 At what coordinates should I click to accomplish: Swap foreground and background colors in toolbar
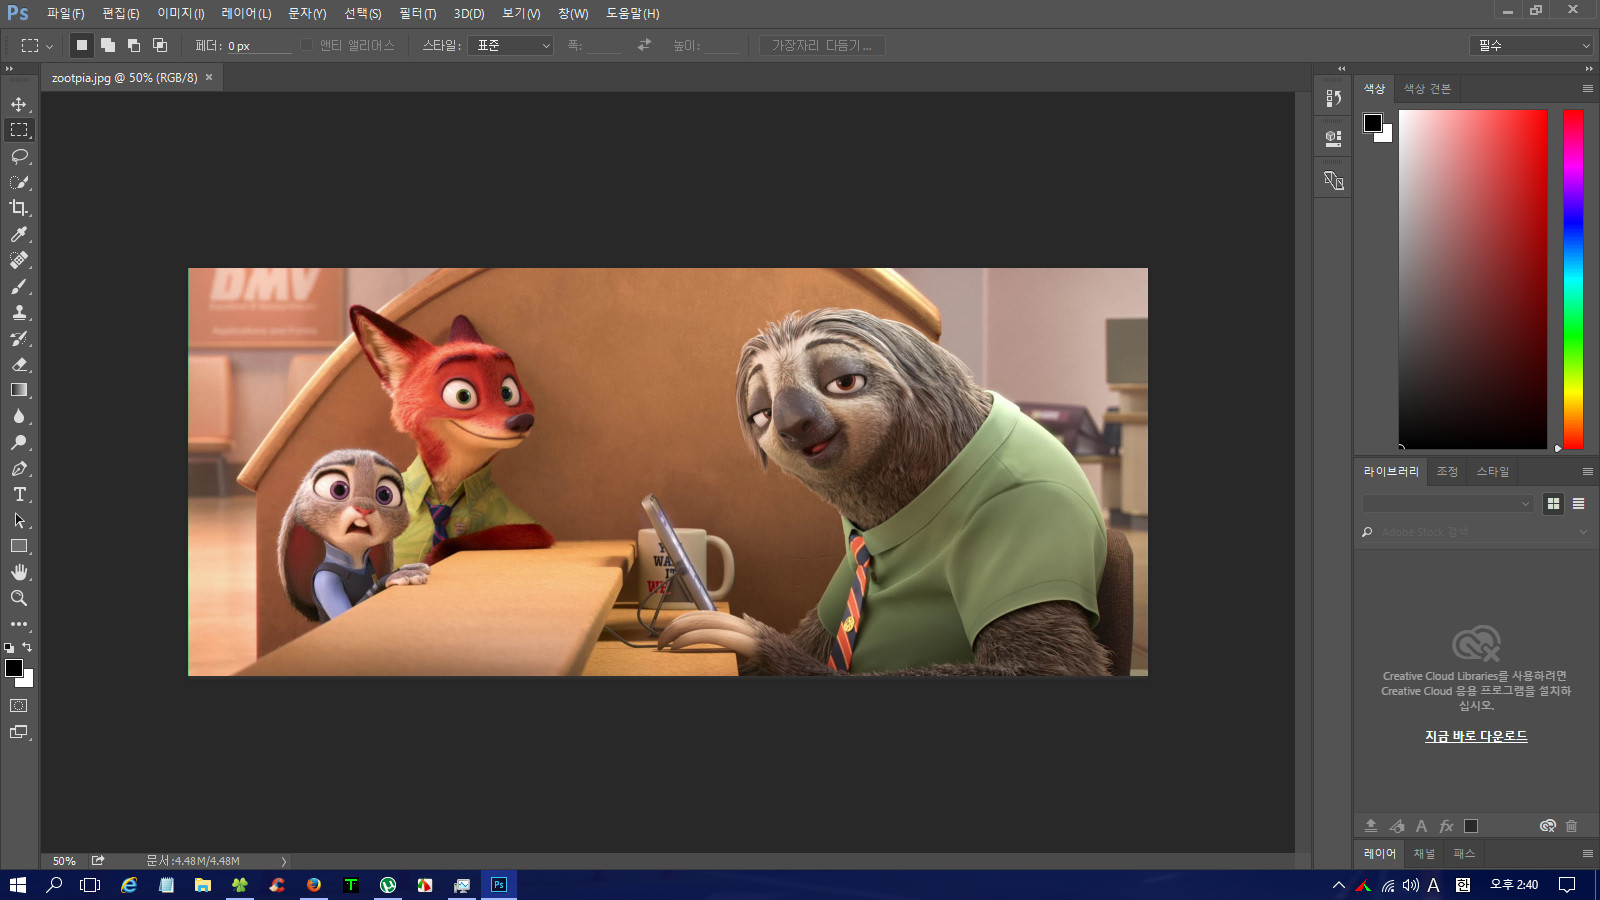point(27,647)
